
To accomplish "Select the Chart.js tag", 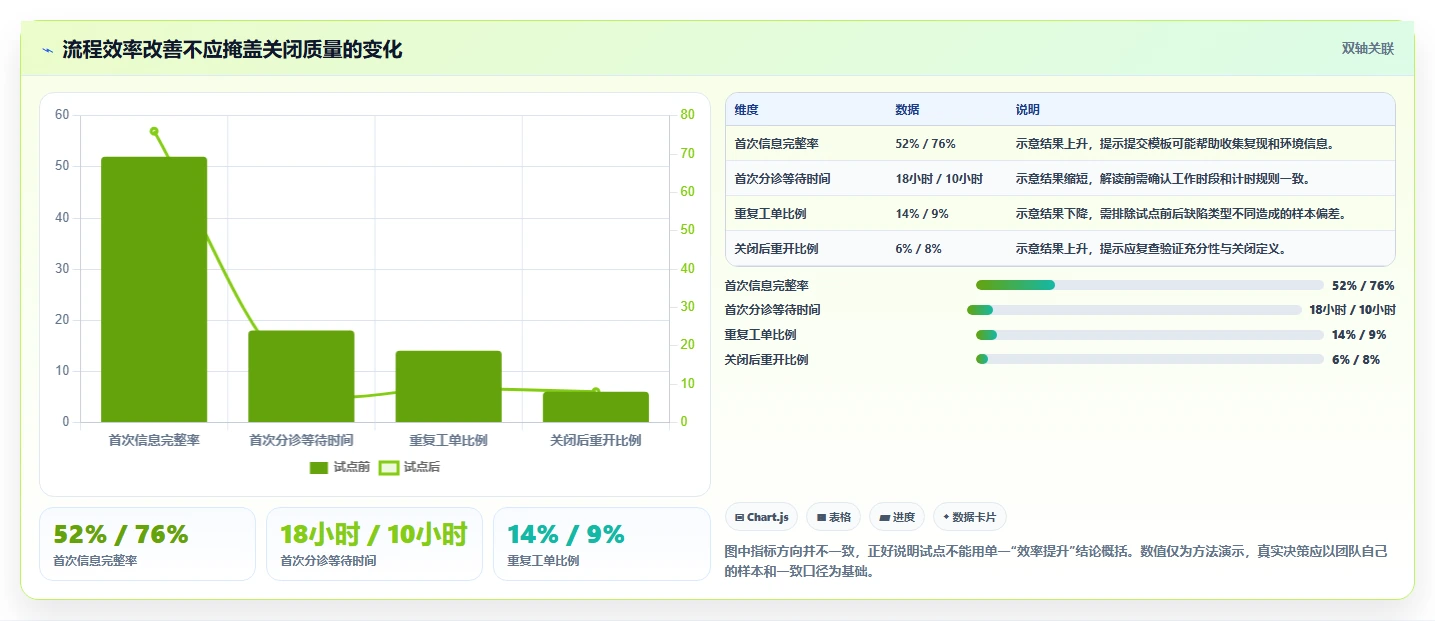I will pyautogui.click(x=761, y=517).
